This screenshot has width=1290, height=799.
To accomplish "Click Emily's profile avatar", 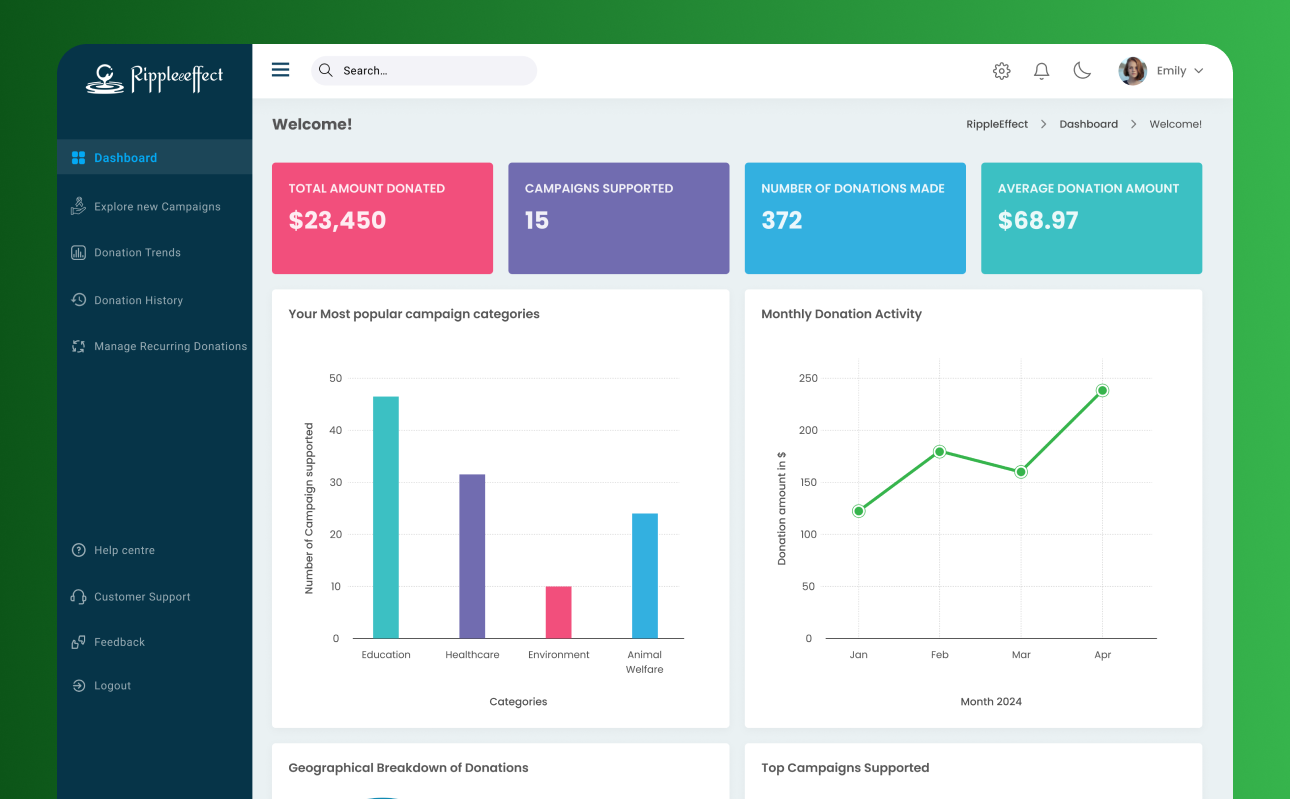I will tap(1132, 71).
